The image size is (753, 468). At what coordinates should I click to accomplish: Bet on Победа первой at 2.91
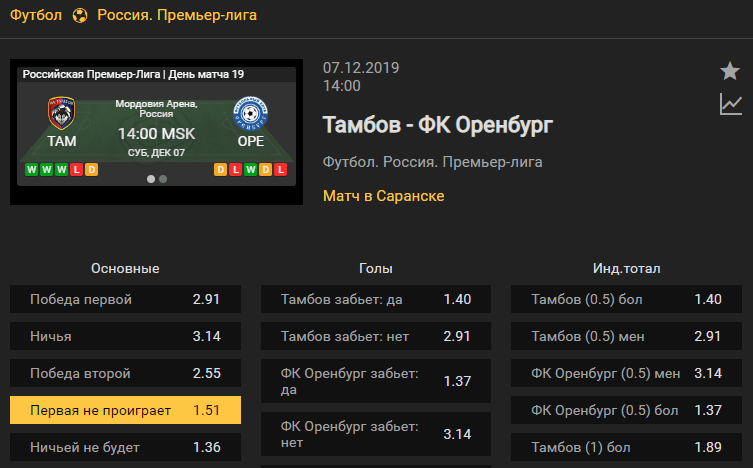(x=125, y=299)
